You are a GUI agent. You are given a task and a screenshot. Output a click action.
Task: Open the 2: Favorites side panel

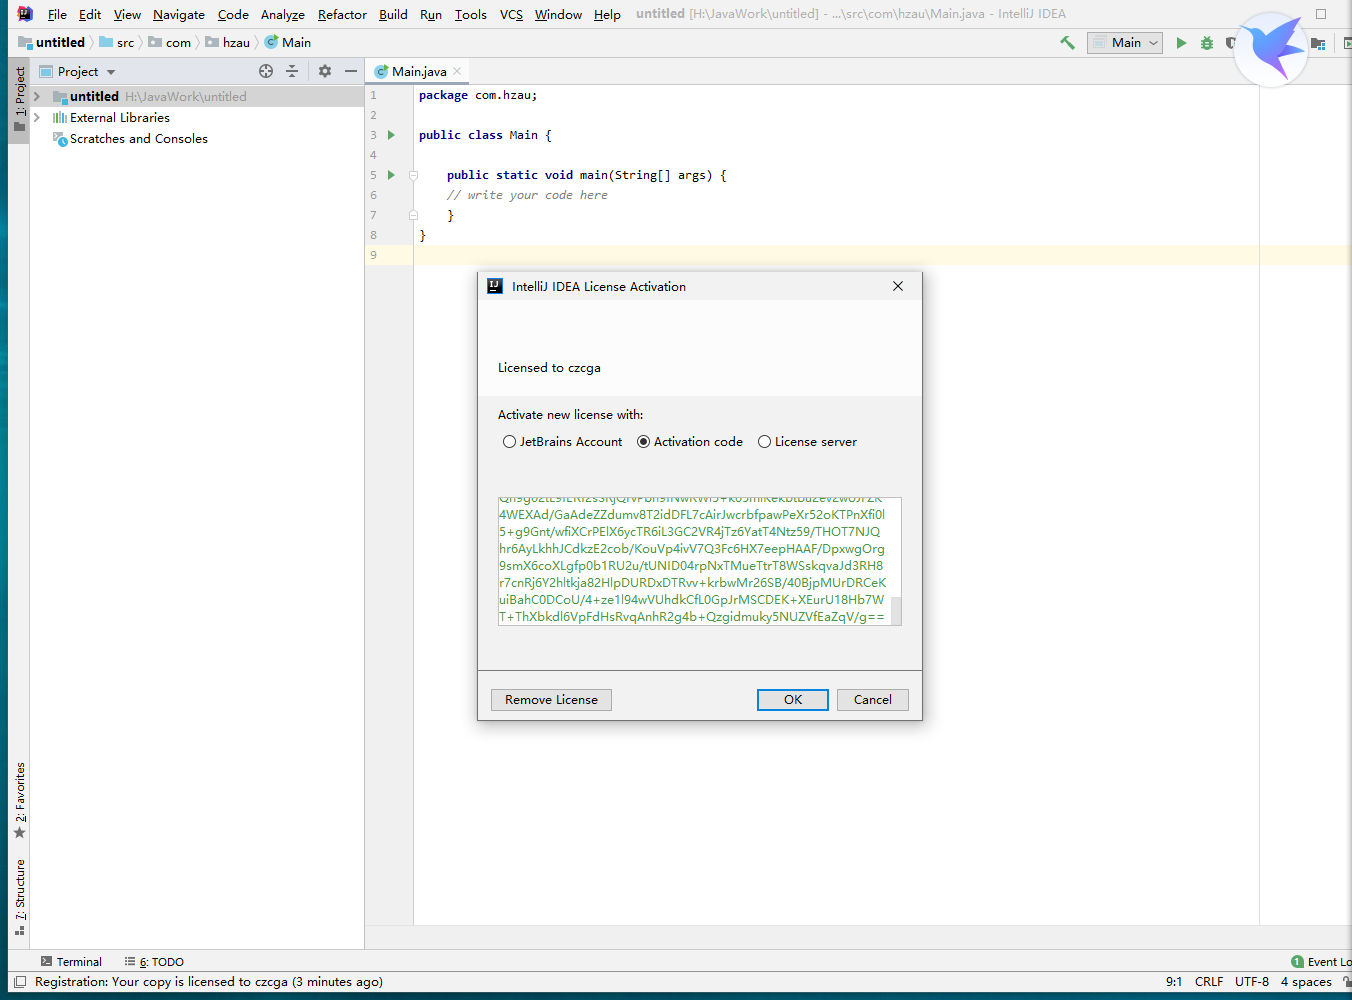point(20,800)
